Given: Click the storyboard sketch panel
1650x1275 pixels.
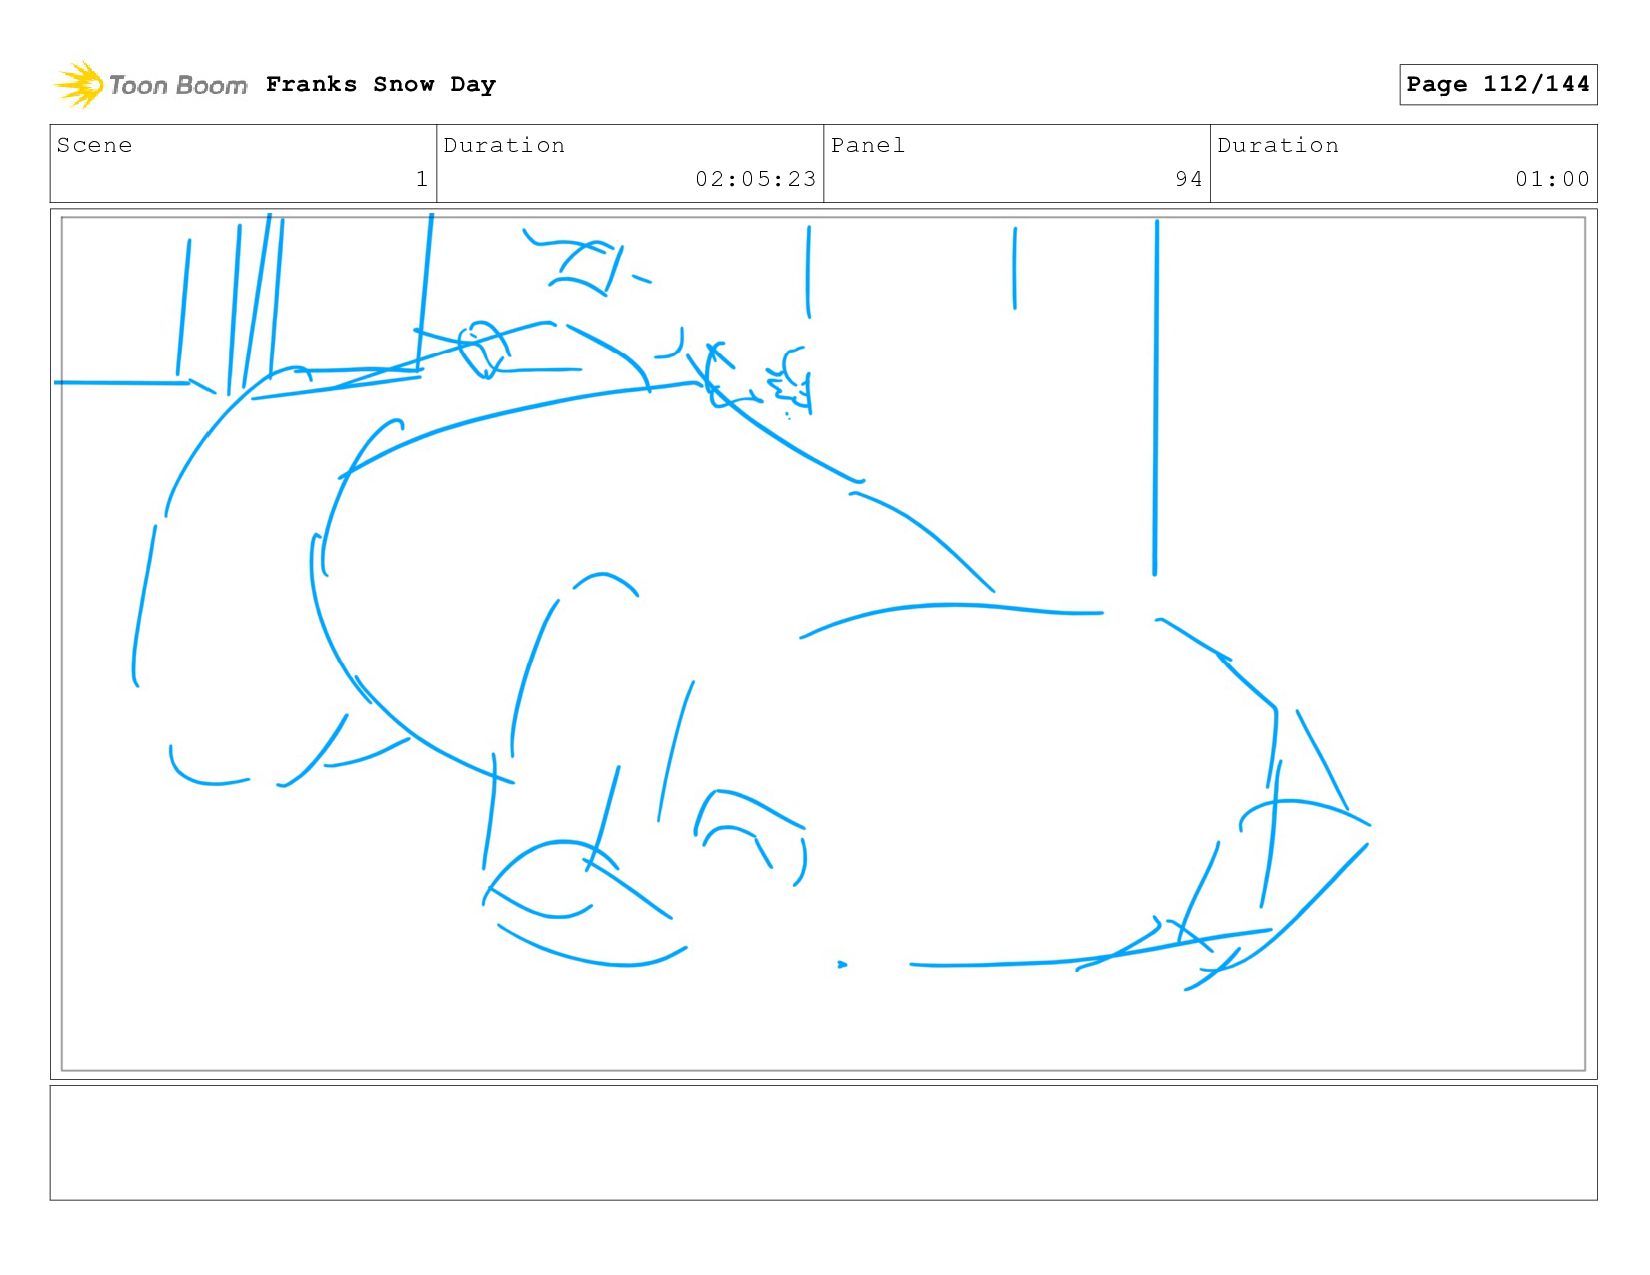Looking at the screenshot, I should tap(823, 644).
